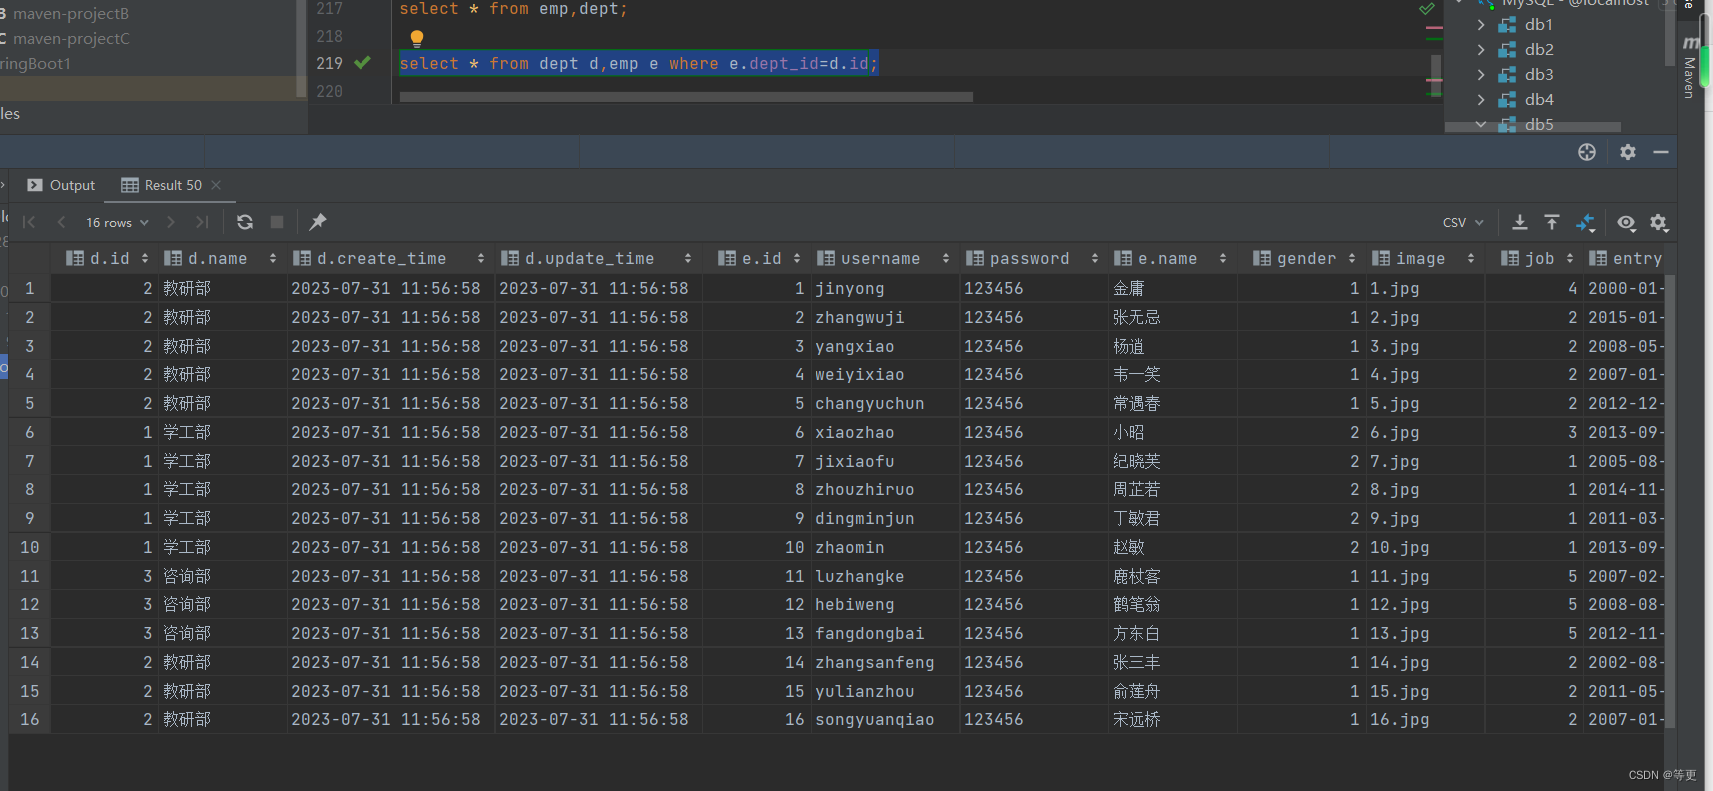Select the jinyong username cell
Image resolution: width=1713 pixels, height=791 pixels.
[884, 288]
